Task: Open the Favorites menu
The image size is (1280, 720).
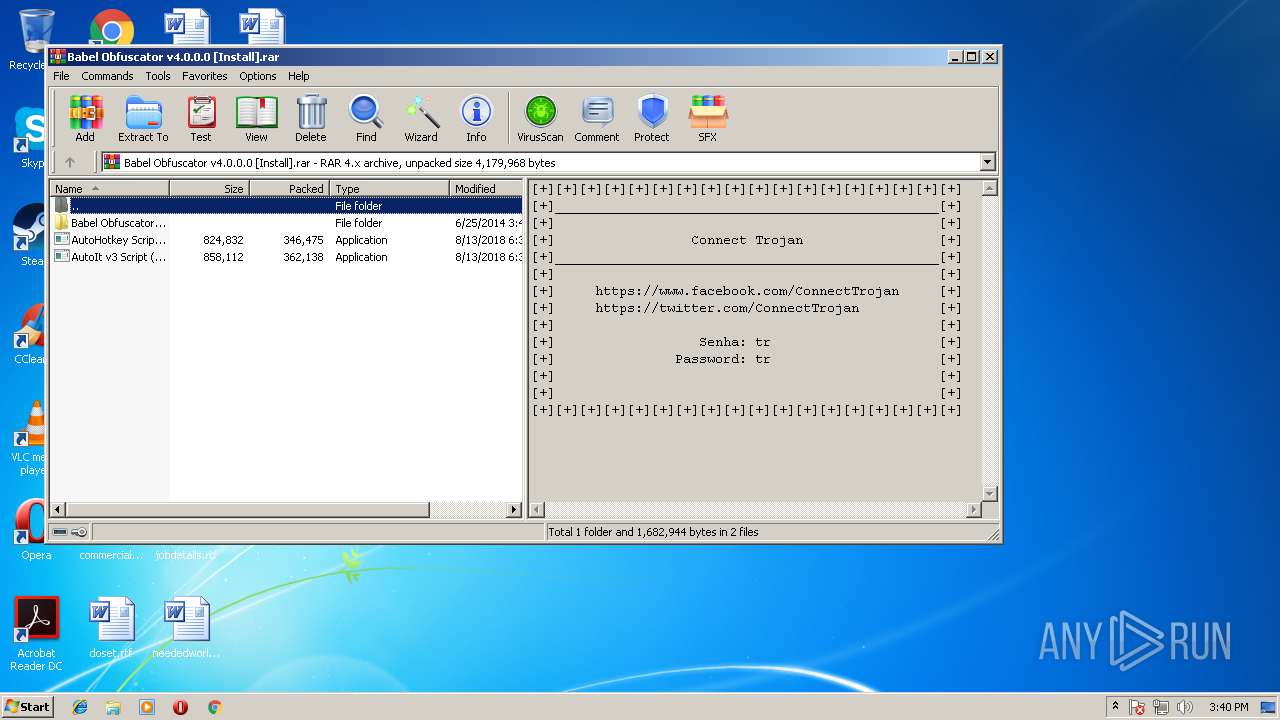Action: [x=204, y=76]
